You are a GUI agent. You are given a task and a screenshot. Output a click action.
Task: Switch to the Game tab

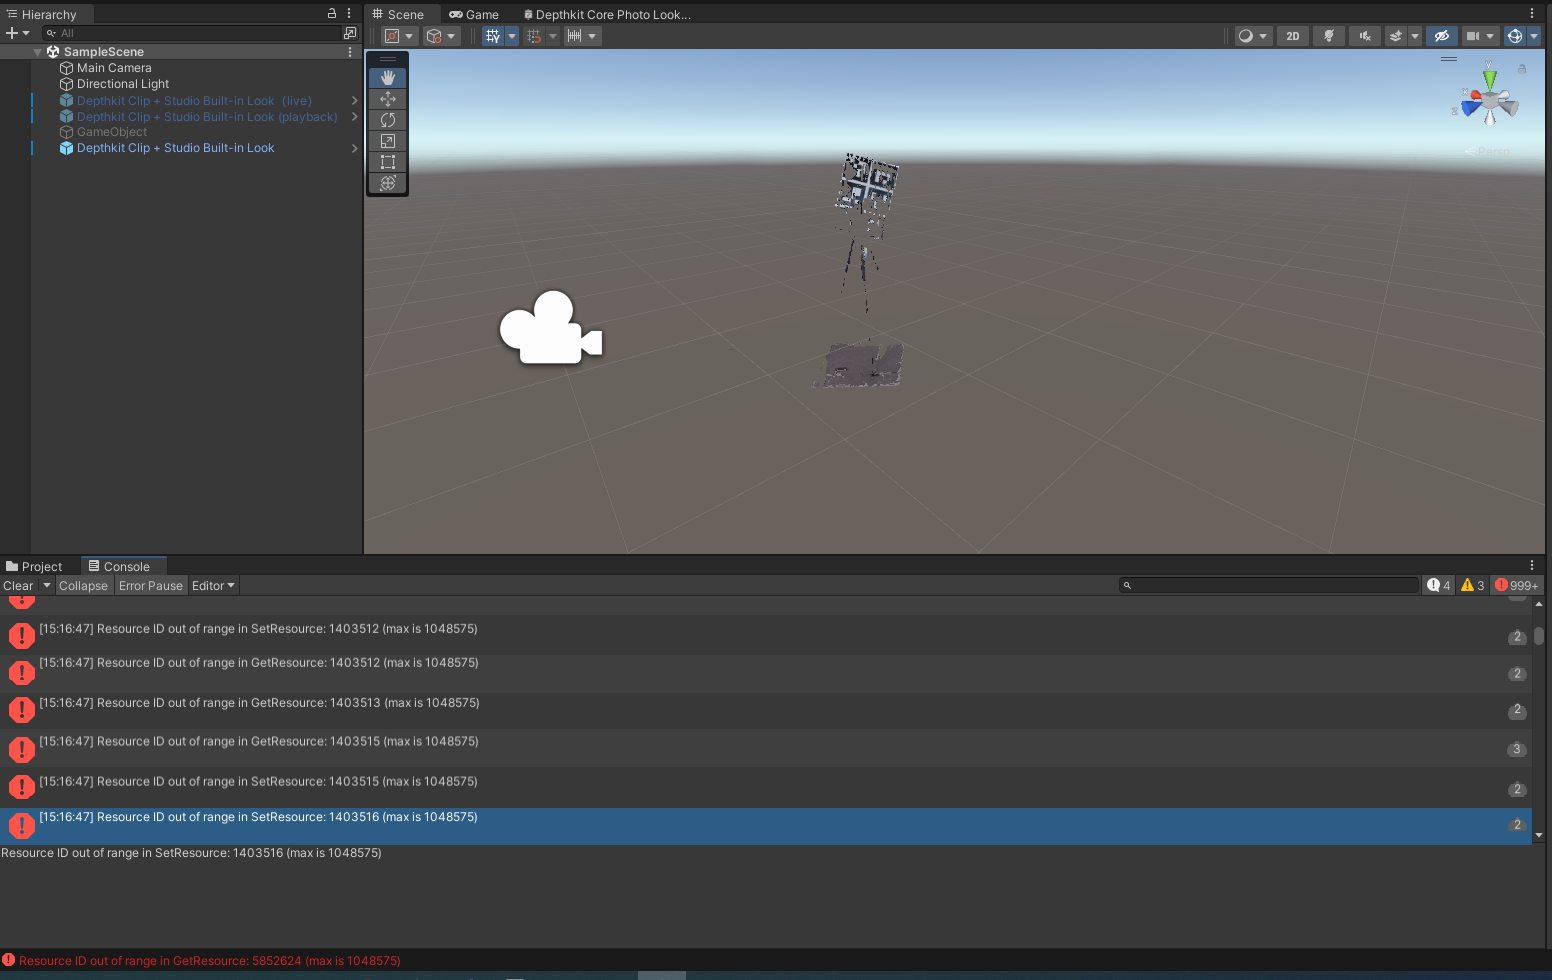[474, 14]
